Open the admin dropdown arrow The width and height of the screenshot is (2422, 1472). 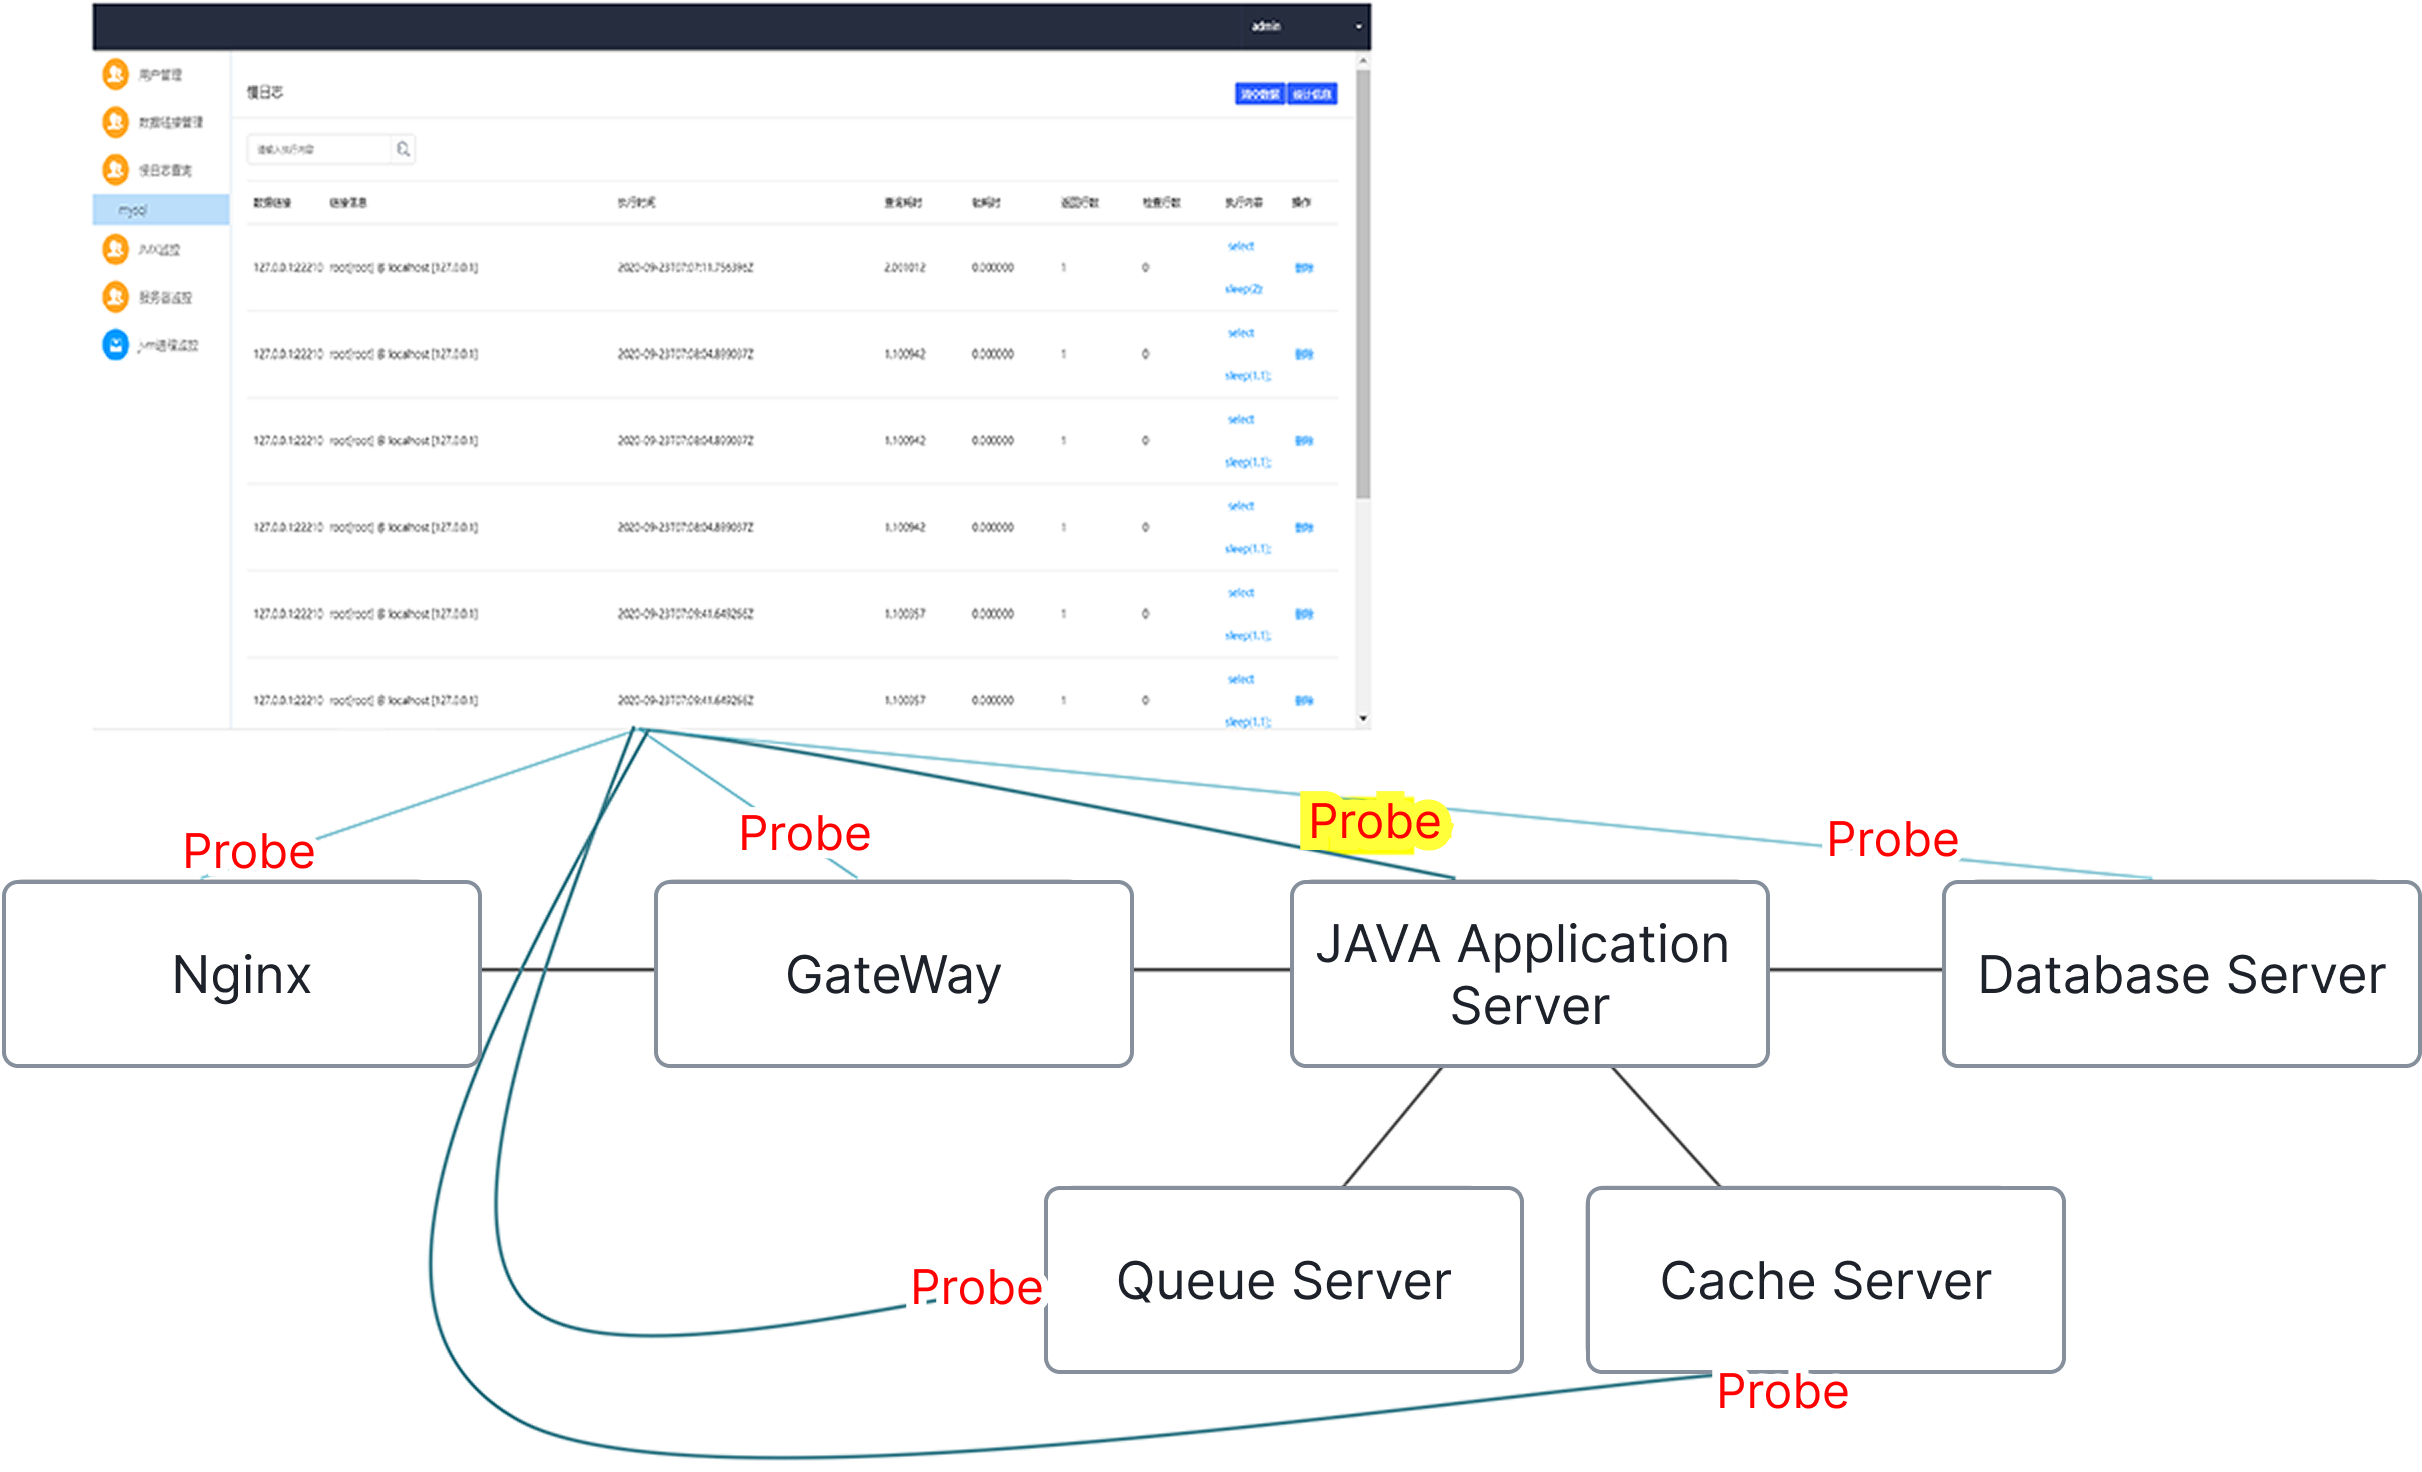tap(1358, 27)
